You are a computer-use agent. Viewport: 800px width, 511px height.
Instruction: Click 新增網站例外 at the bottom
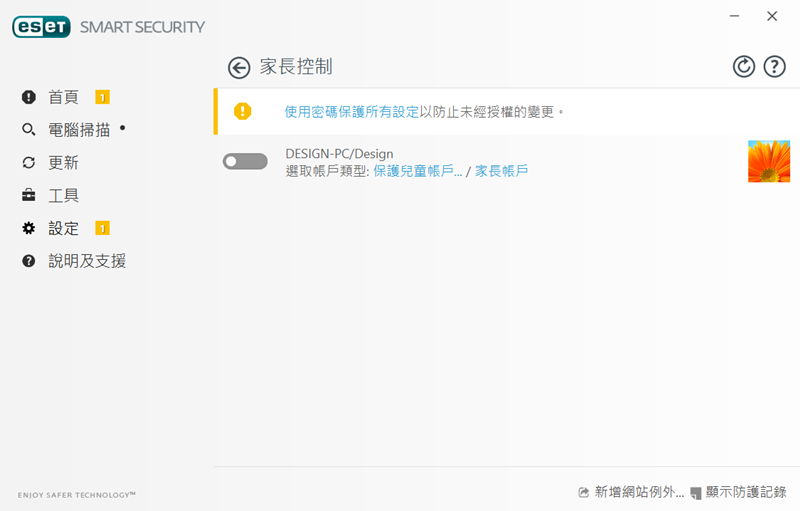(x=638, y=492)
